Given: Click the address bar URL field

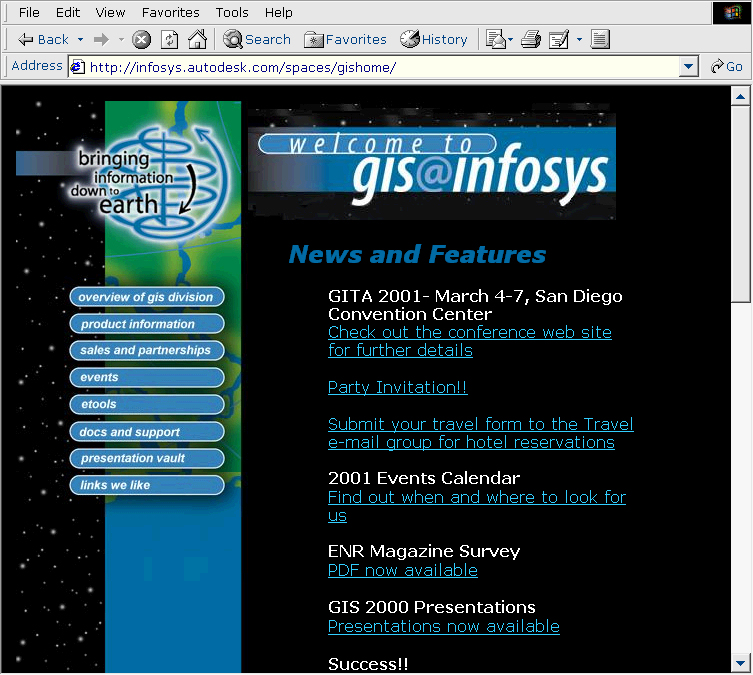Looking at the screenshot, I should pos(382,67).
